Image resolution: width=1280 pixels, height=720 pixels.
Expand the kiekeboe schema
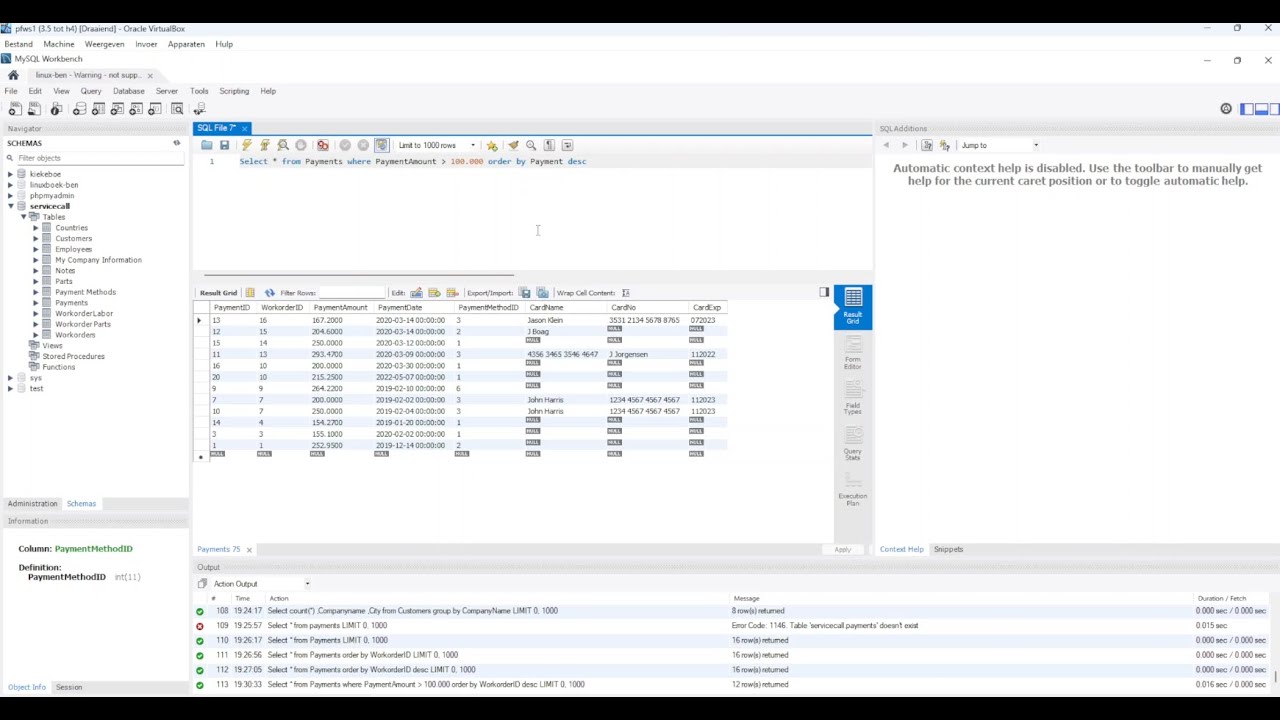tap(10, 174)
